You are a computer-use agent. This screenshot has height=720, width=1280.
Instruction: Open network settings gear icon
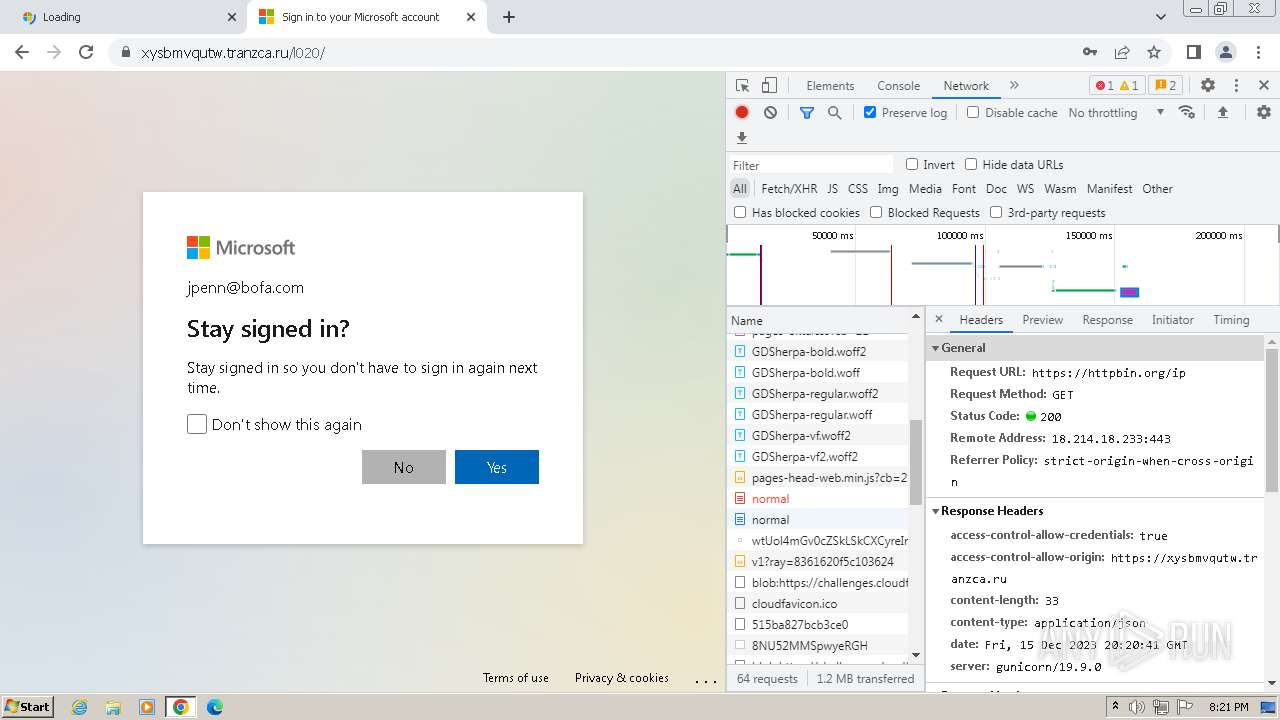click(1264, 112)
